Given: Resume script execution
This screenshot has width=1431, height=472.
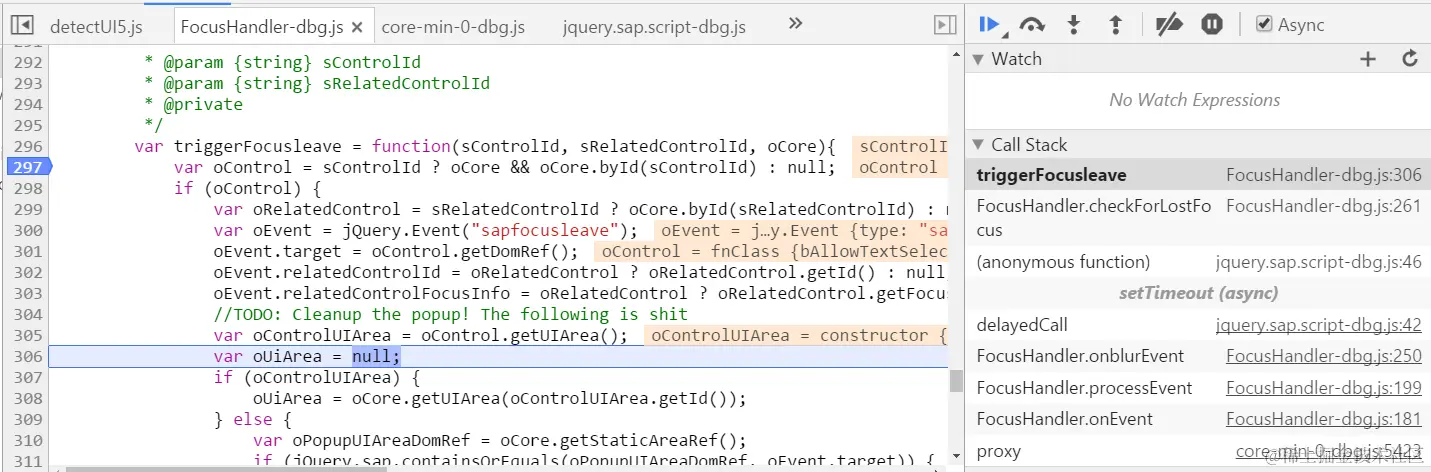Looking at the screenshot, I should (990, 24).
